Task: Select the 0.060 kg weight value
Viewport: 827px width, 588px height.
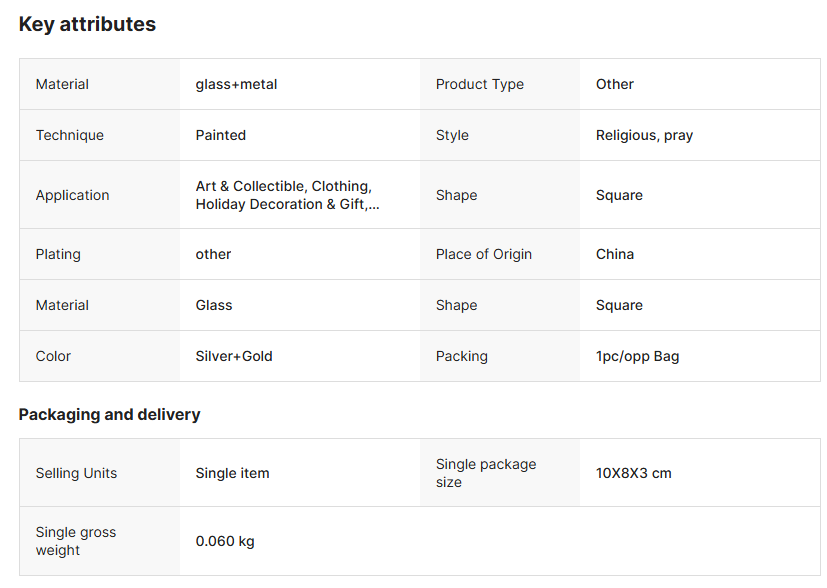Action: tap(225, 541)
